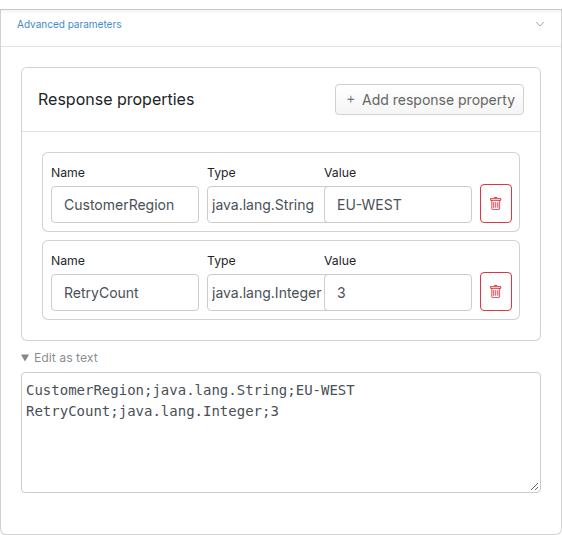Open the java.lang.String type dropdown
This screenshot has height=535, width=562.
pyautogui.click(x=266, y=205)
